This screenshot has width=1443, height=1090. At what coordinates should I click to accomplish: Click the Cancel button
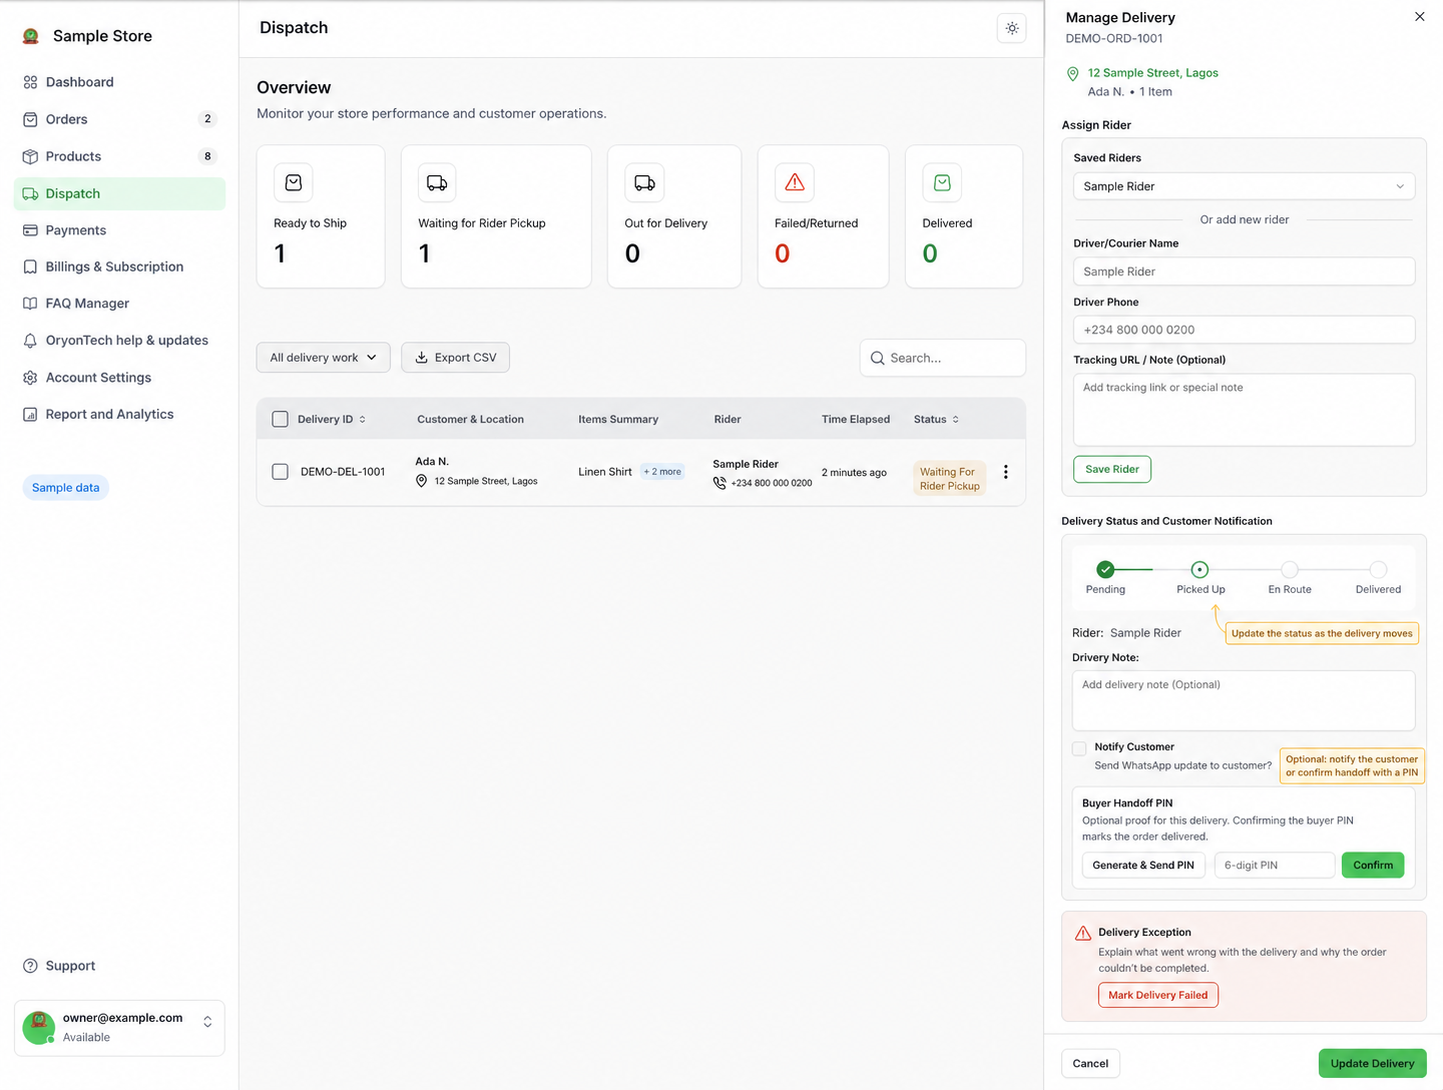[1090, 1063]
